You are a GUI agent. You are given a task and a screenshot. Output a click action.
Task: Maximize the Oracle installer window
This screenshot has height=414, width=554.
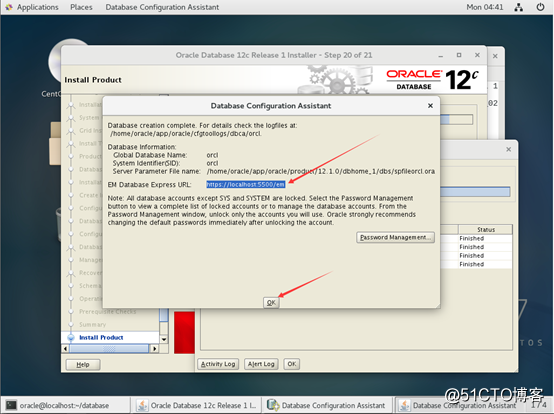click(x=459, y=55)
